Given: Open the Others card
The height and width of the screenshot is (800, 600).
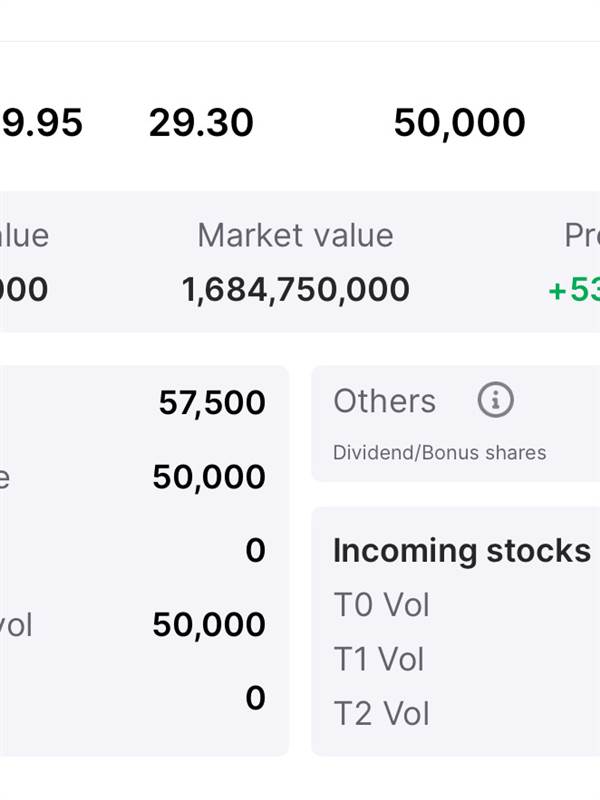Looking at the screenshot, I should [x=456, y=423].
